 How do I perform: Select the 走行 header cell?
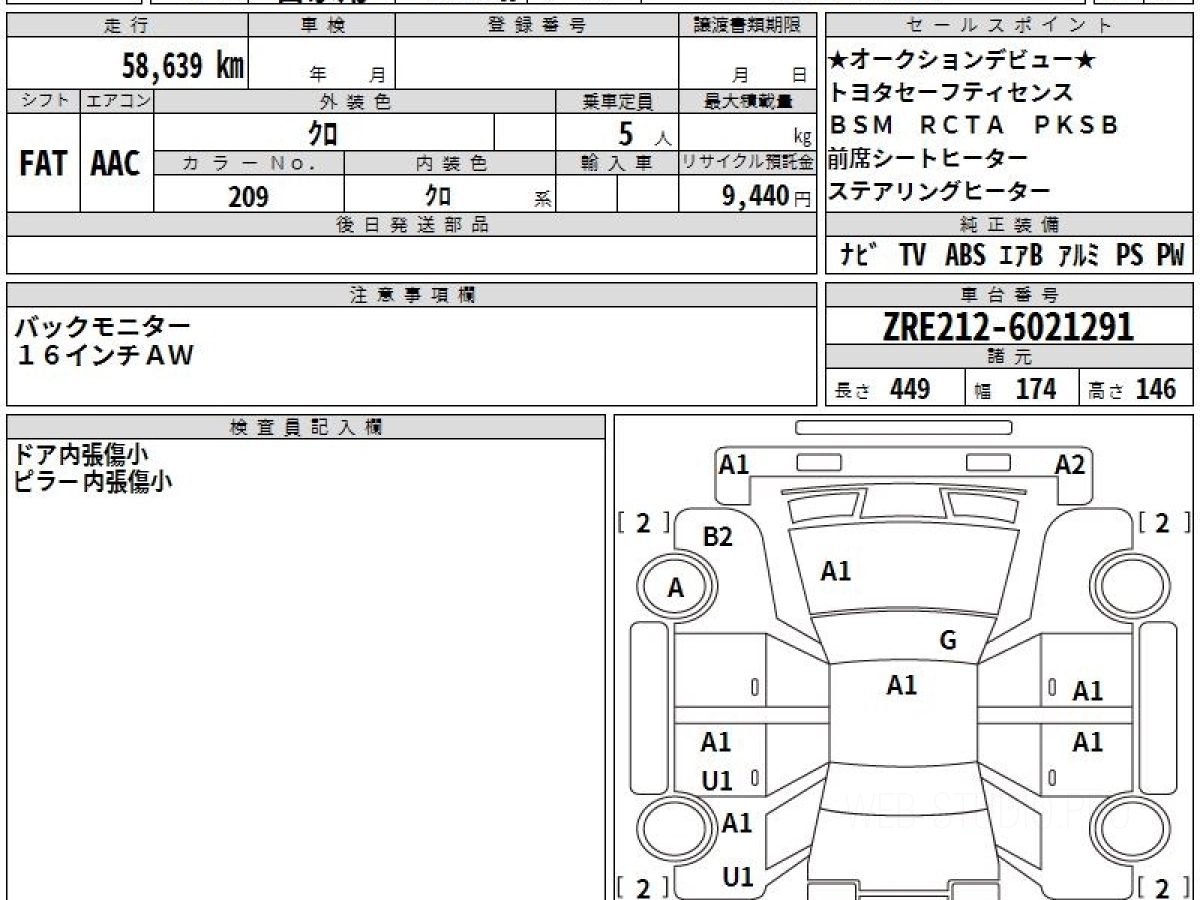[127, 26]
